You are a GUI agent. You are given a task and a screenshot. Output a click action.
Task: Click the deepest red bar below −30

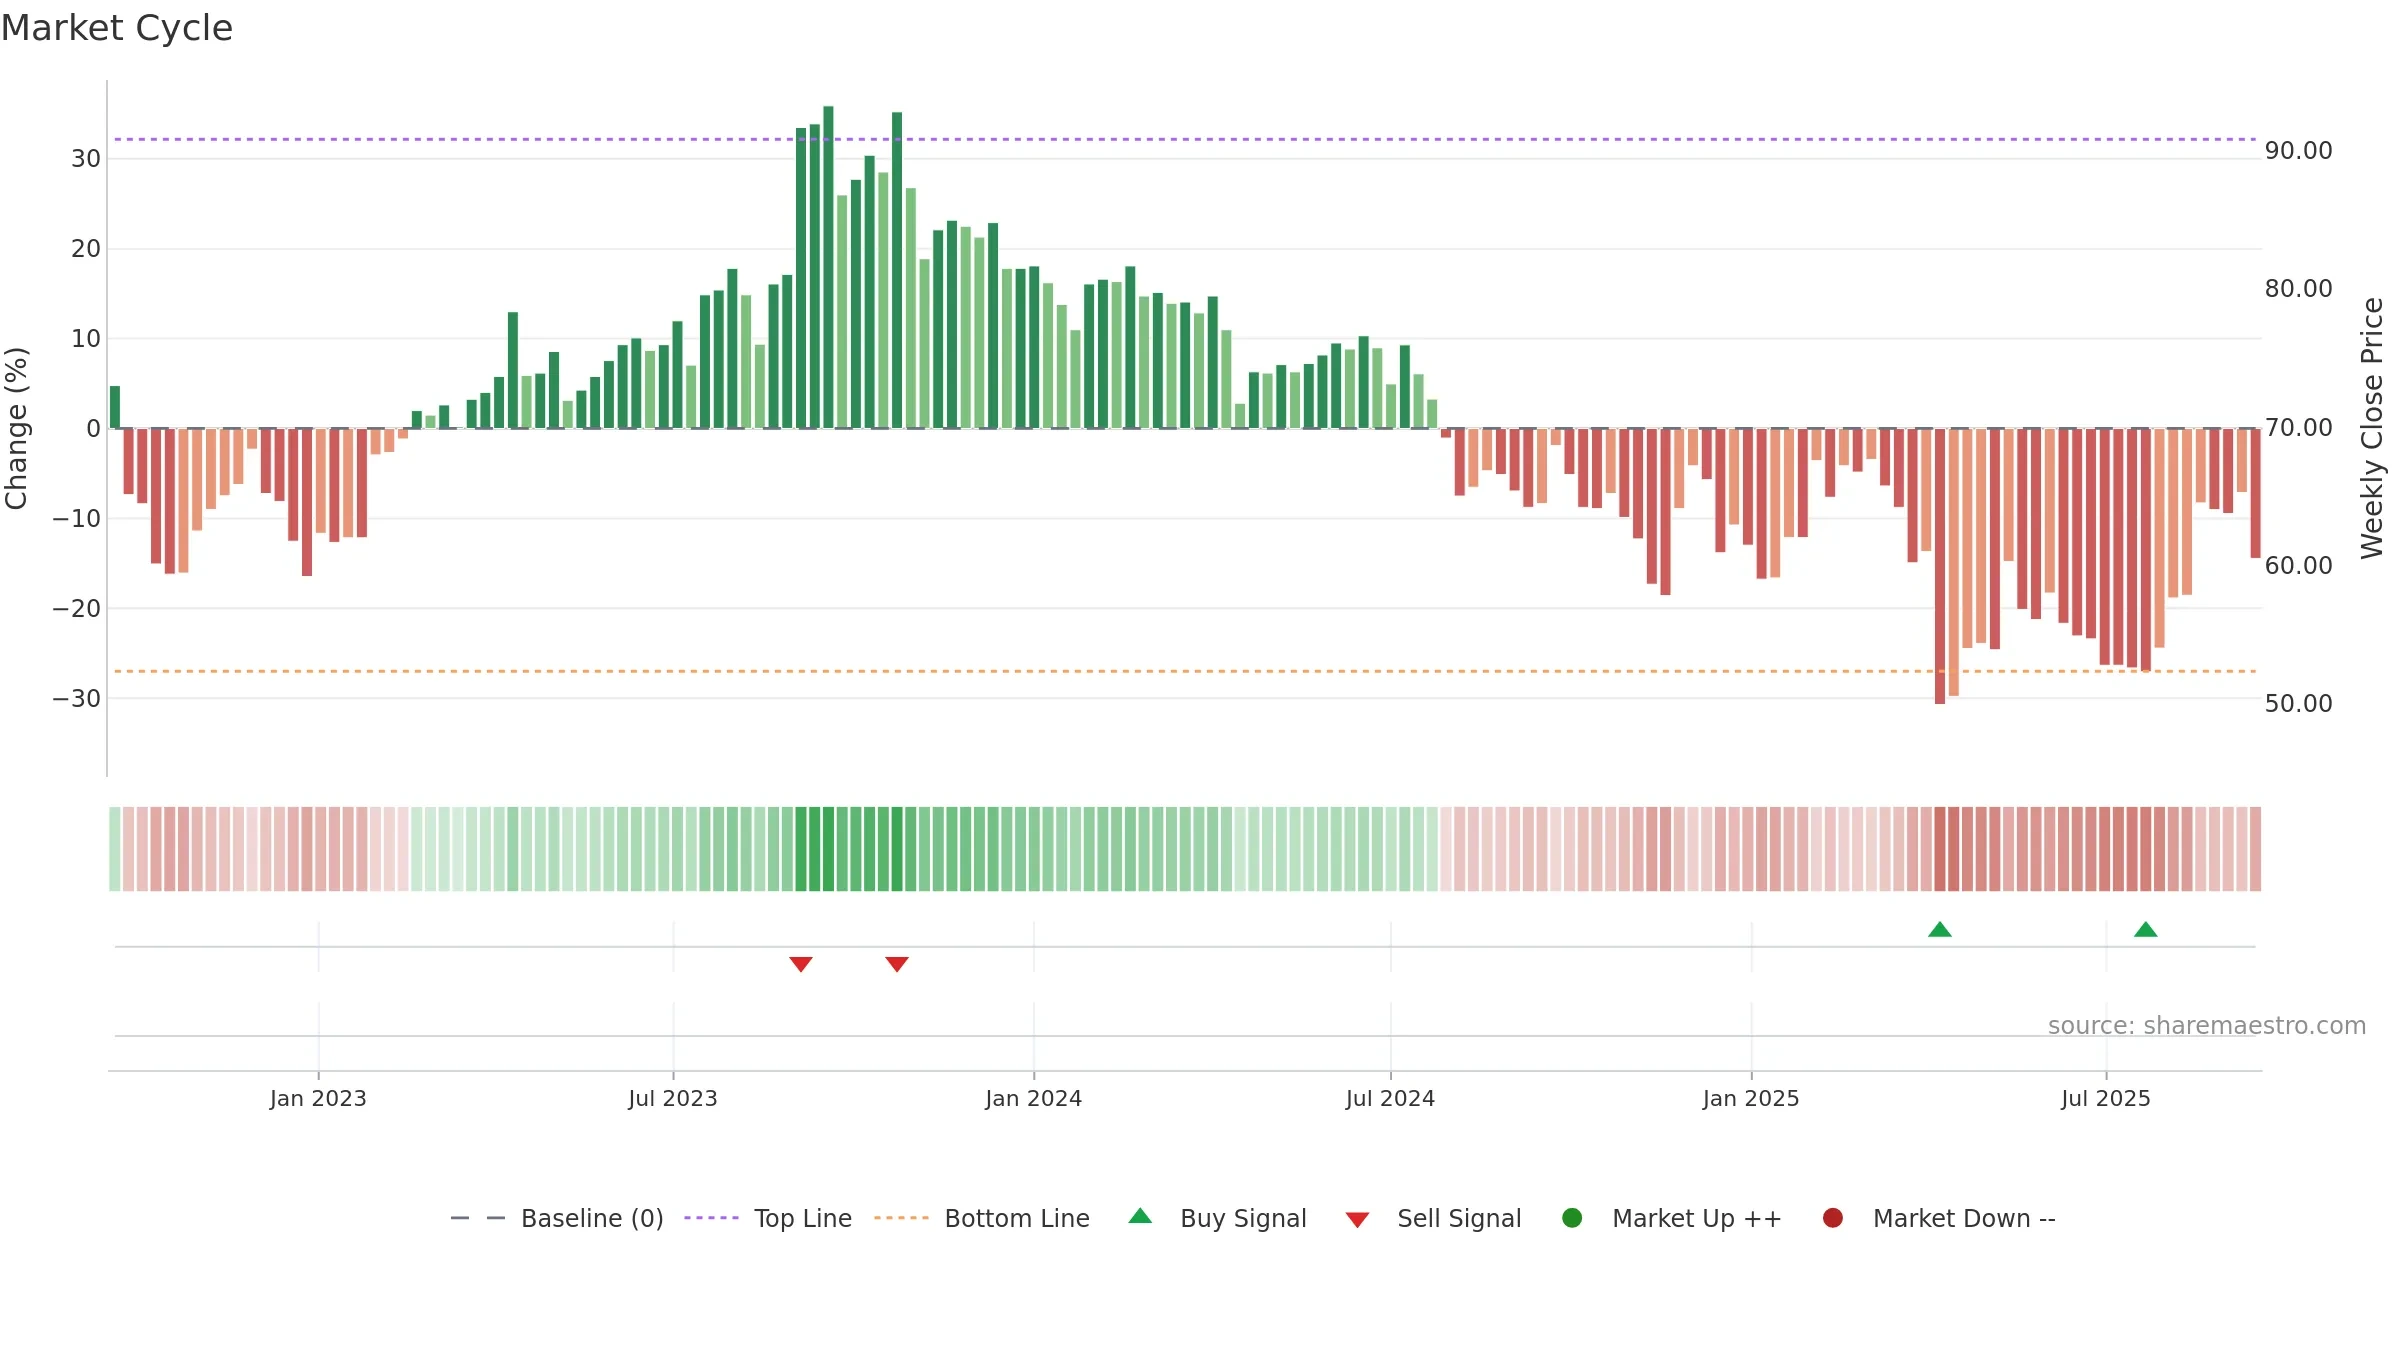point(1940,566)
